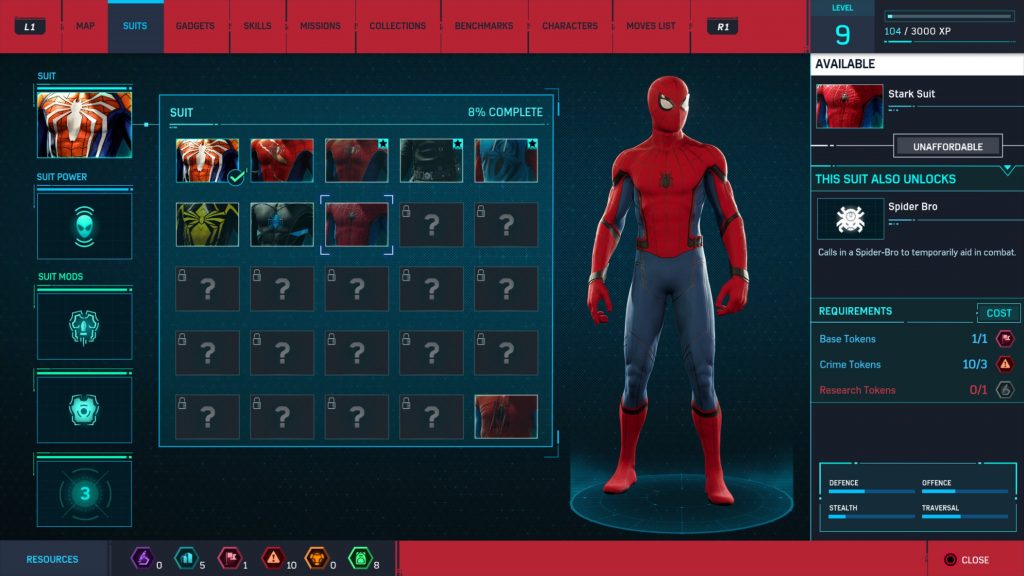The image size is (1024, 576).
Task: Open the first Suit Mods slot icon
Action: tap(84, 327)
